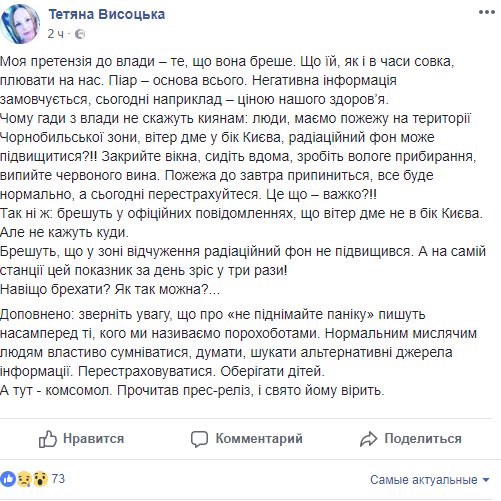Click the speech bubble comment icon

(199, 439)
